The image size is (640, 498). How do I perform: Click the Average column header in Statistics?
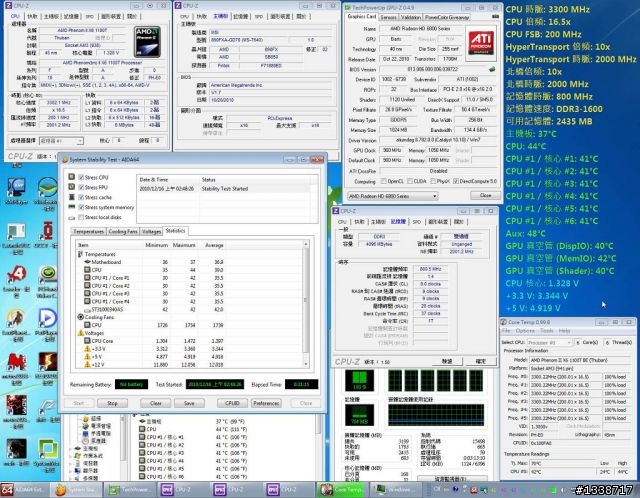coord(214,245)
